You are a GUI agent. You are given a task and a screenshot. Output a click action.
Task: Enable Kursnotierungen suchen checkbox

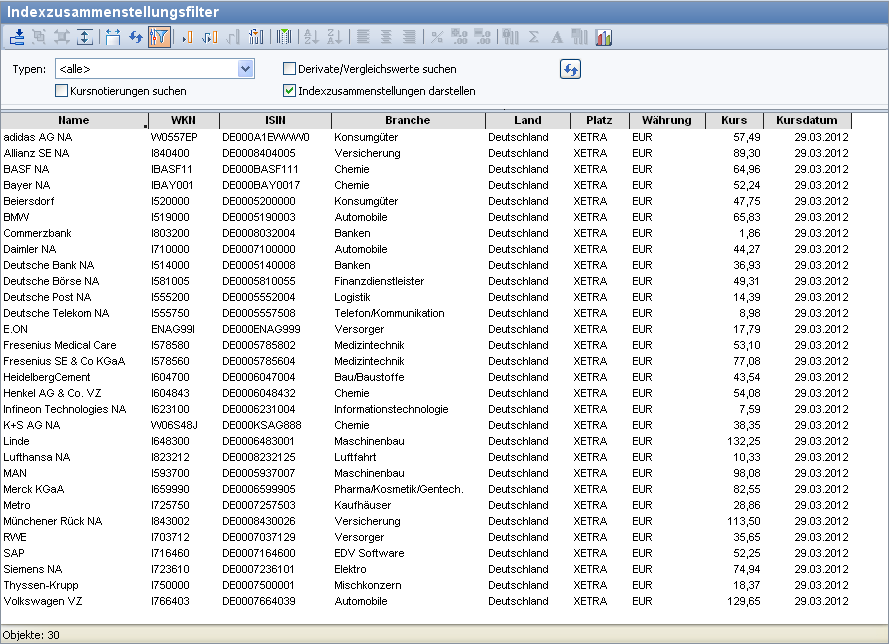[x=61, y=91]
